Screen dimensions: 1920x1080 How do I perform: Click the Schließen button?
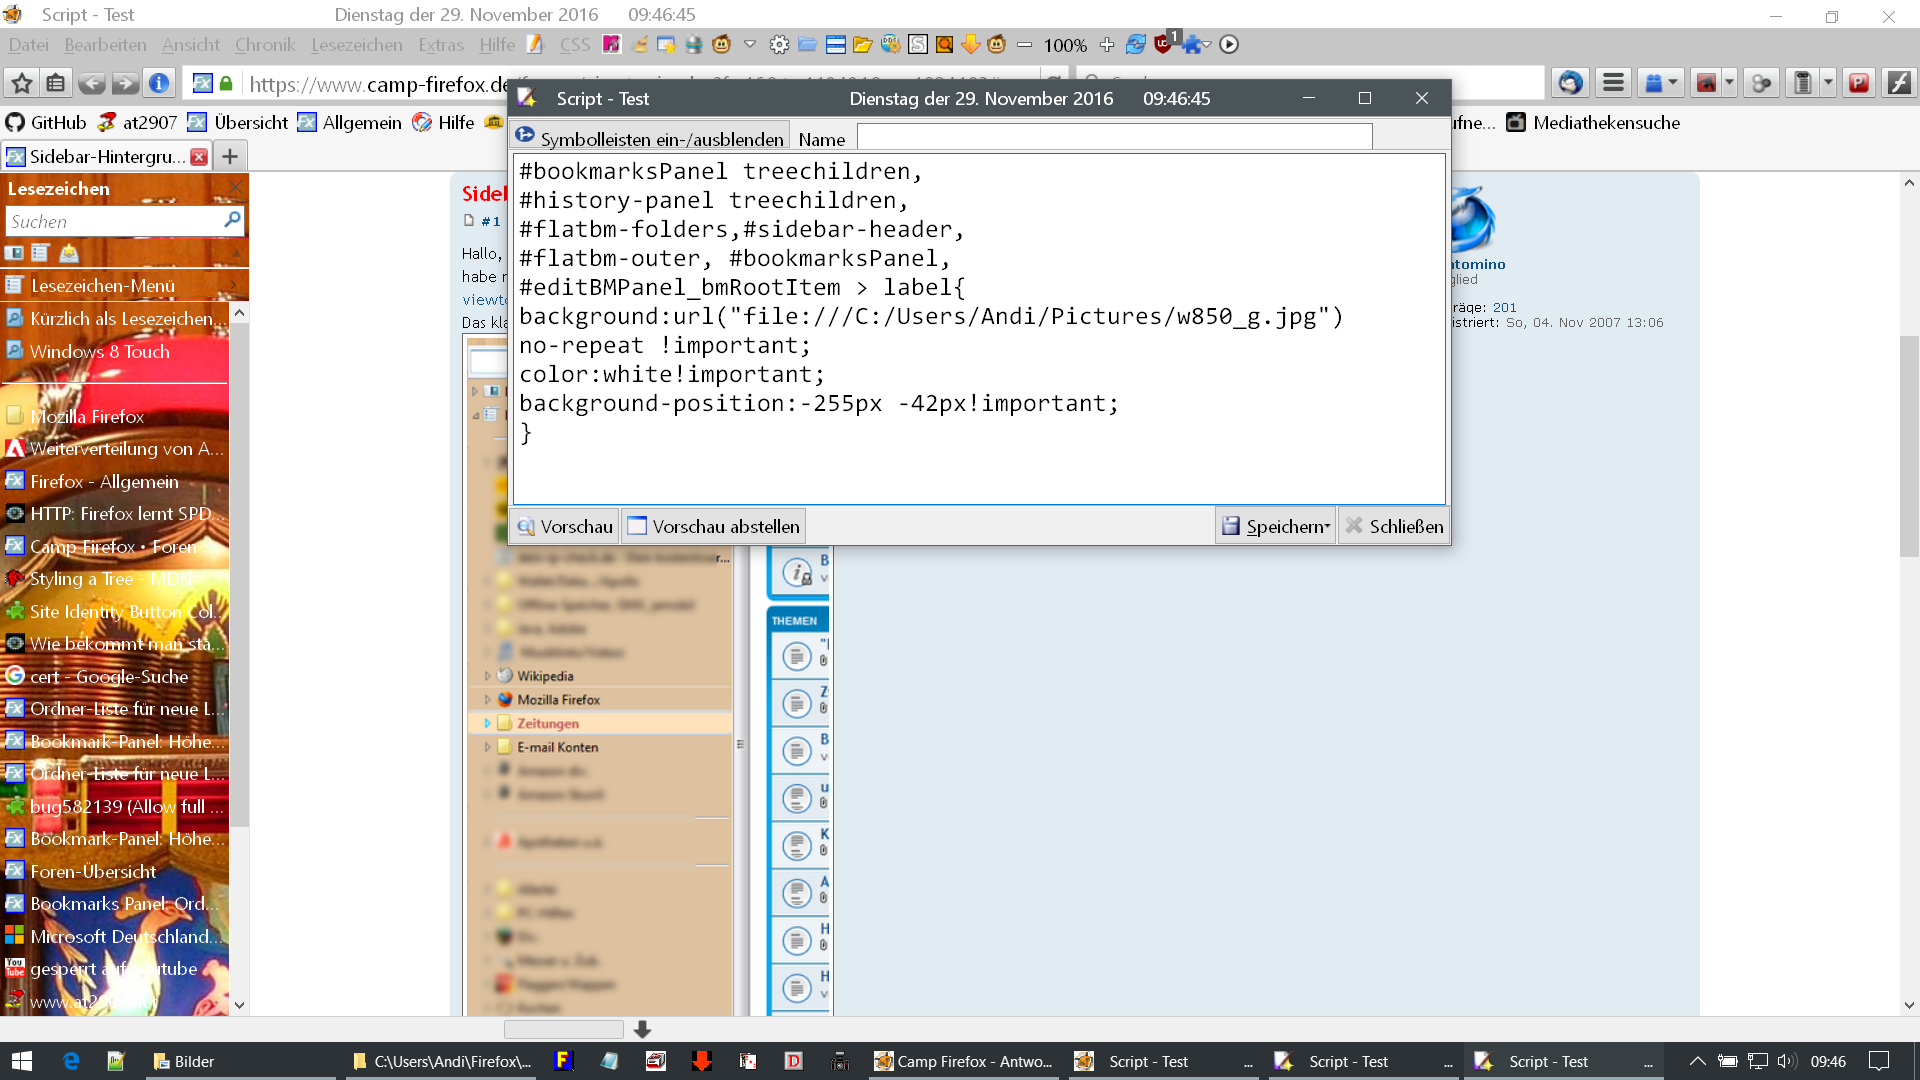point(1395,526)
